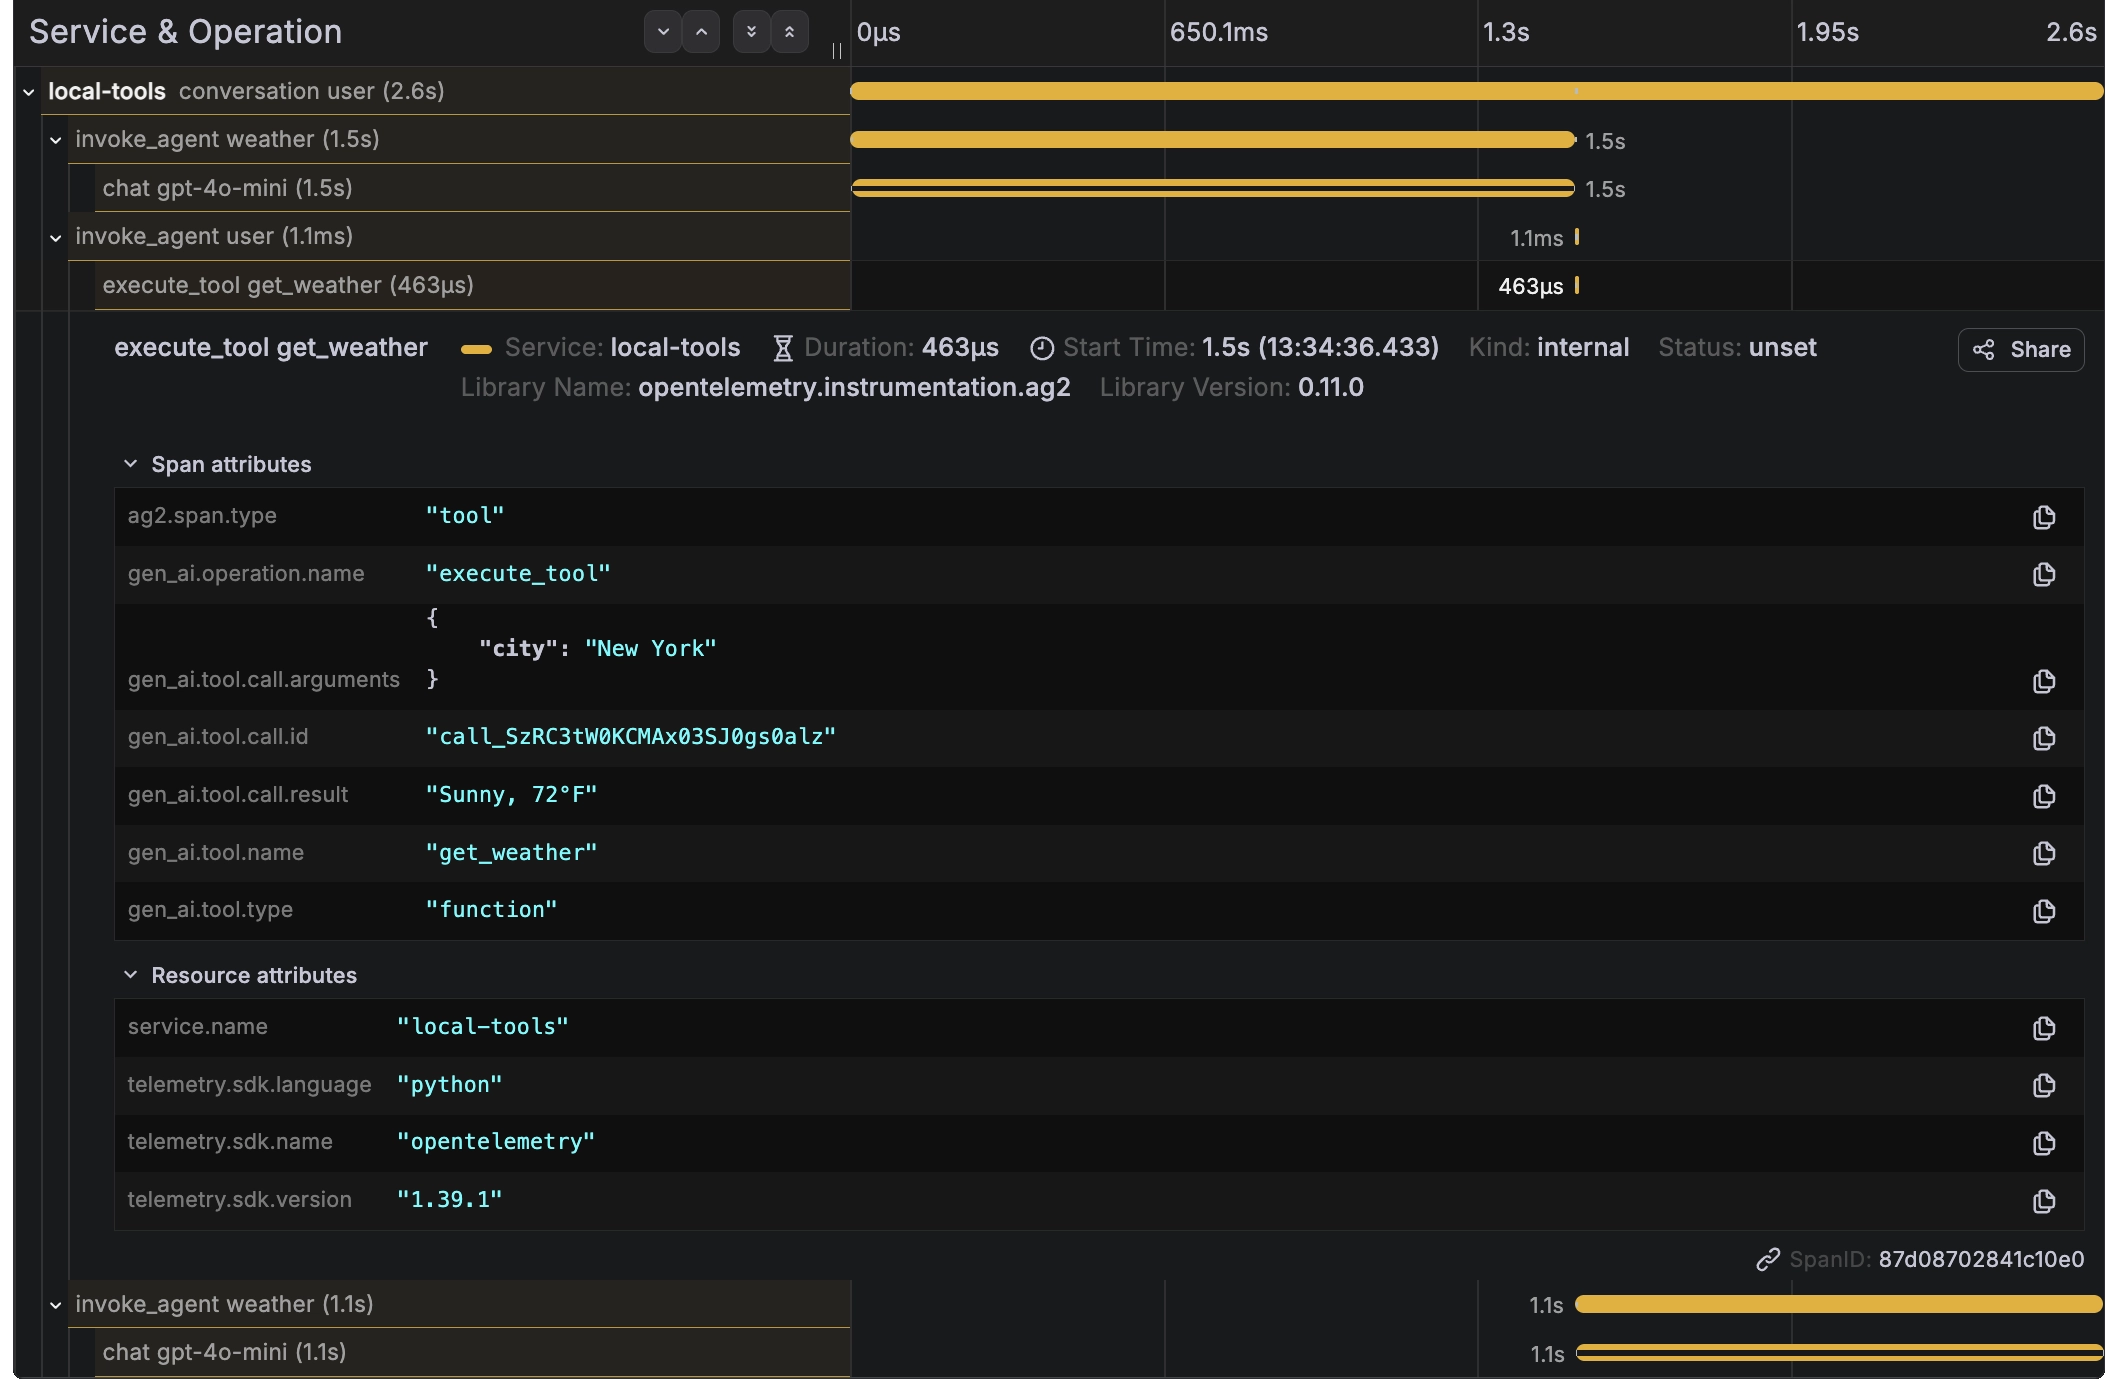This screenshot has height=1388, width=2116.
Task: Click the 1.3s timeline tick label
Action: (x=1506, y=32)
